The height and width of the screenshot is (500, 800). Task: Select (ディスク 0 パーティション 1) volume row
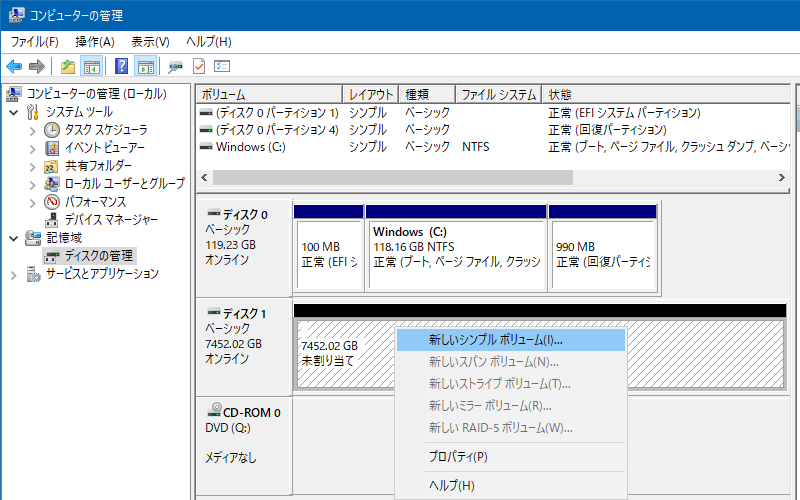[x=493, y=112]
